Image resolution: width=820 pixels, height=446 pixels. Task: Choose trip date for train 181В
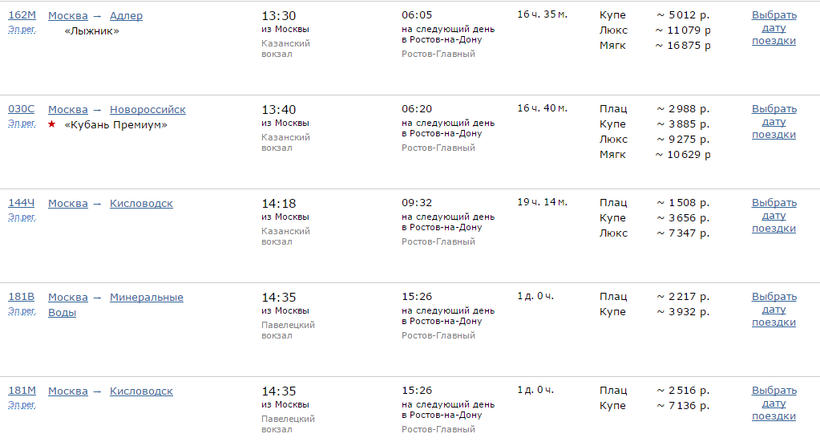click(774, 310)
